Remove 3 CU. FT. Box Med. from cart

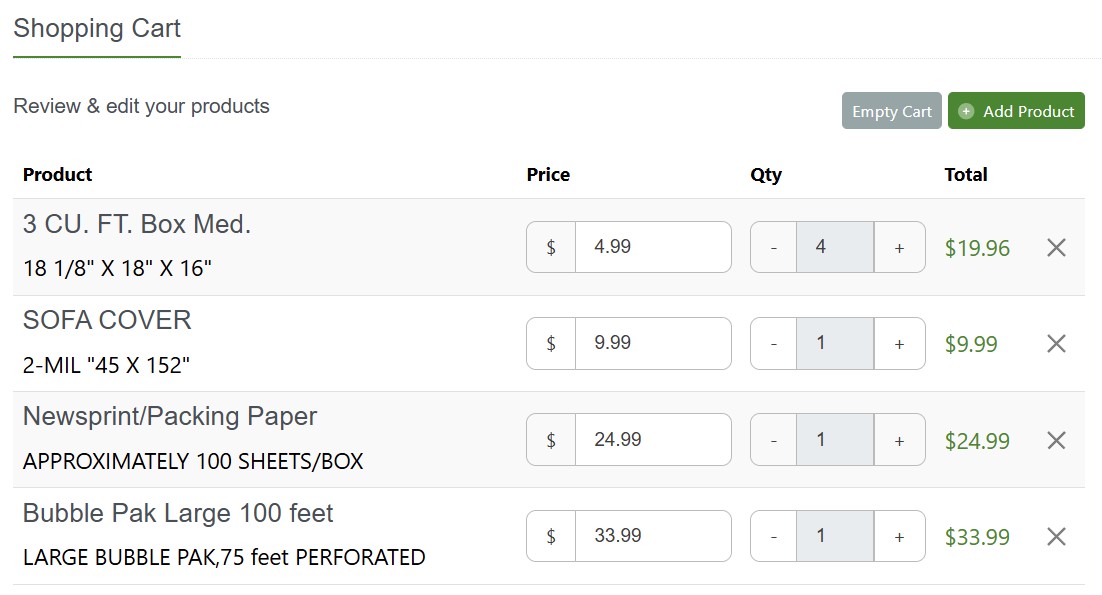(1056, 247)
